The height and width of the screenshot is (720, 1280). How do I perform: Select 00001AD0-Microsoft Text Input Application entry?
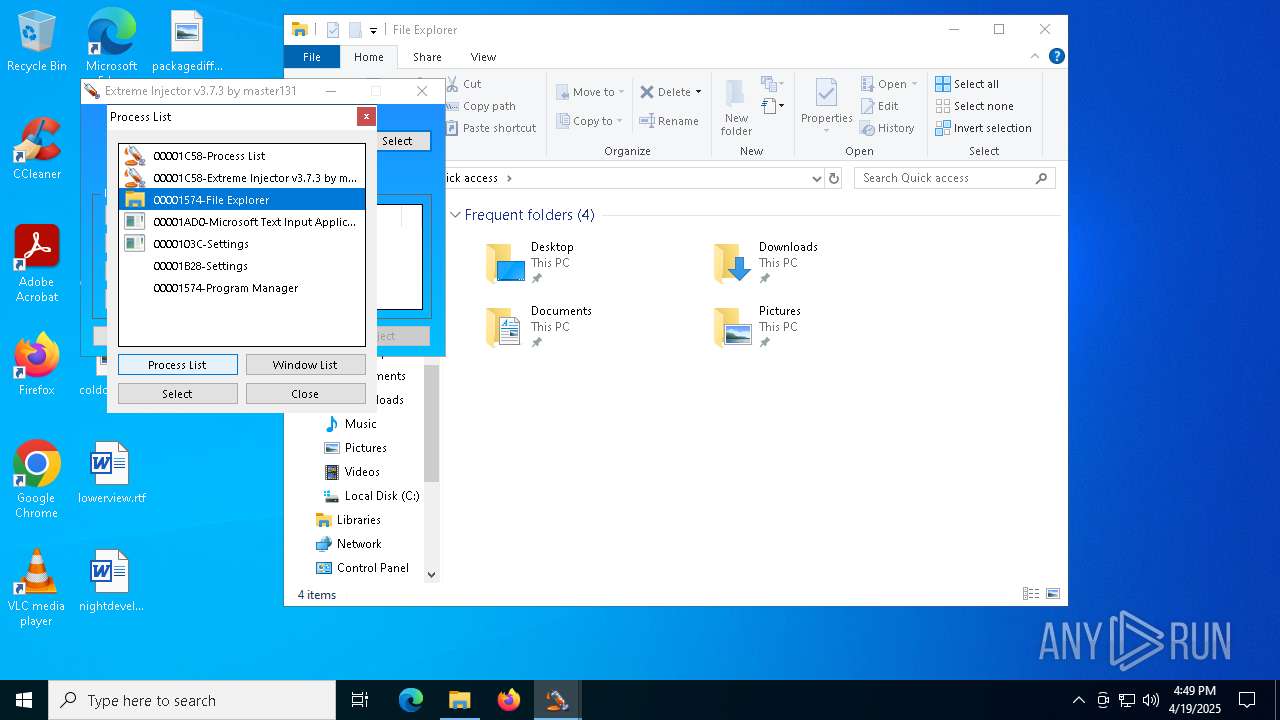pyautogui.click(x=242, y=222)
